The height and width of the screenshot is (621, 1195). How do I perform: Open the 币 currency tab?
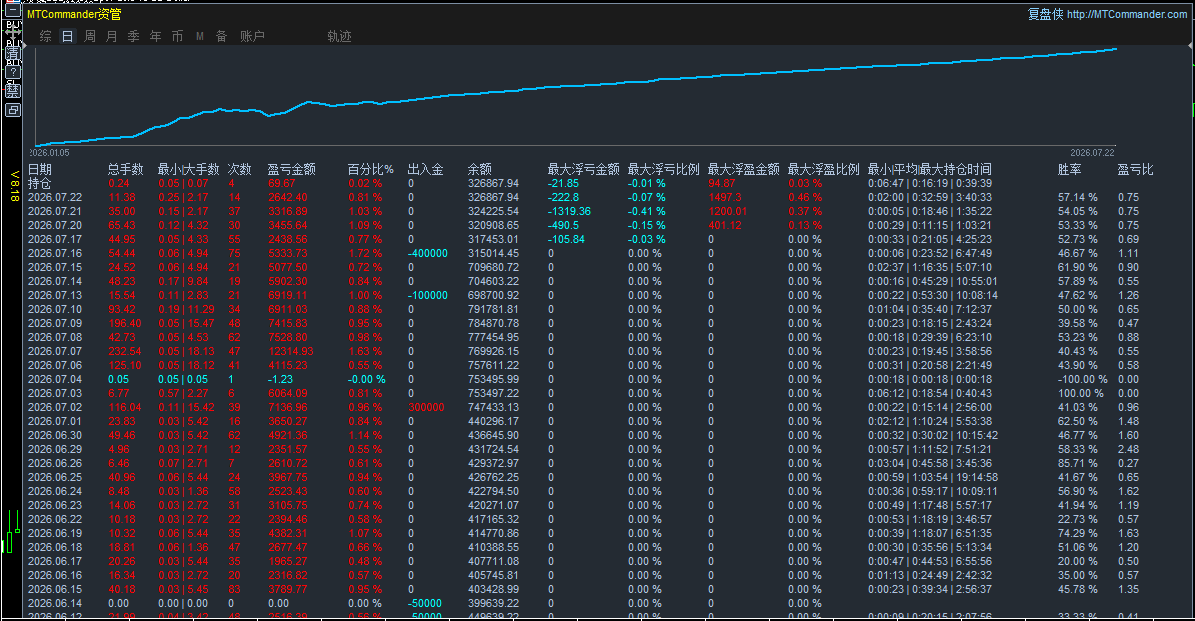tap(178, 36)
